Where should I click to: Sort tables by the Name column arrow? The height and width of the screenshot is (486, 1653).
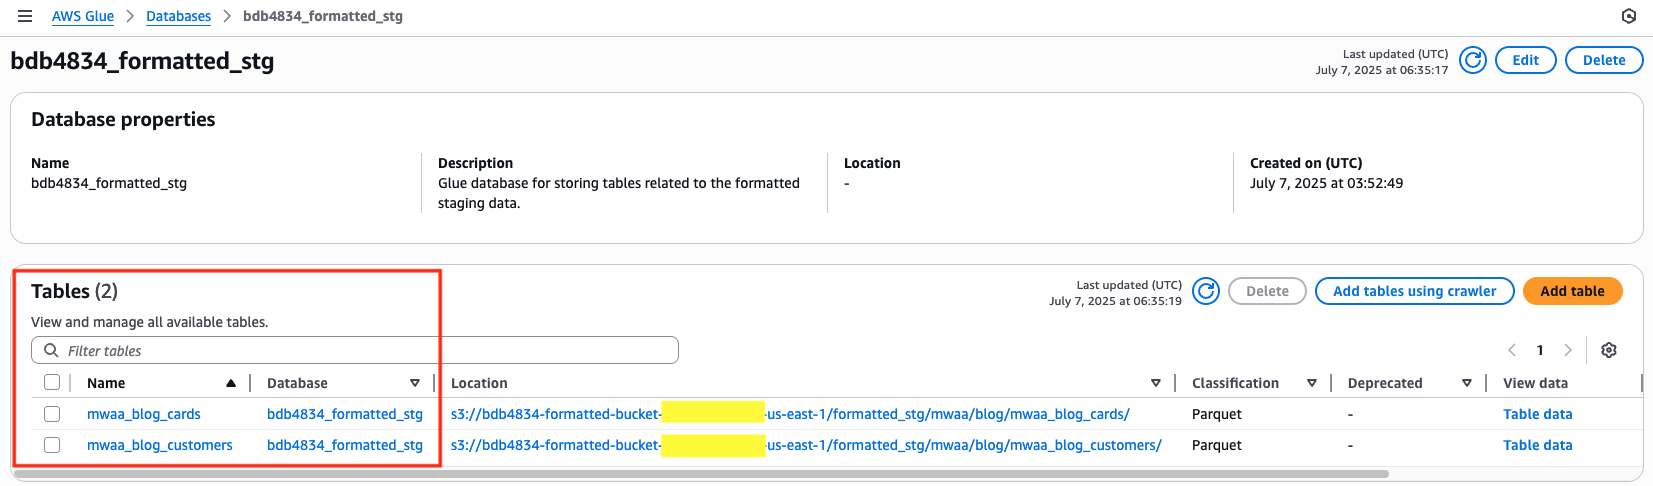click(231, 383)
